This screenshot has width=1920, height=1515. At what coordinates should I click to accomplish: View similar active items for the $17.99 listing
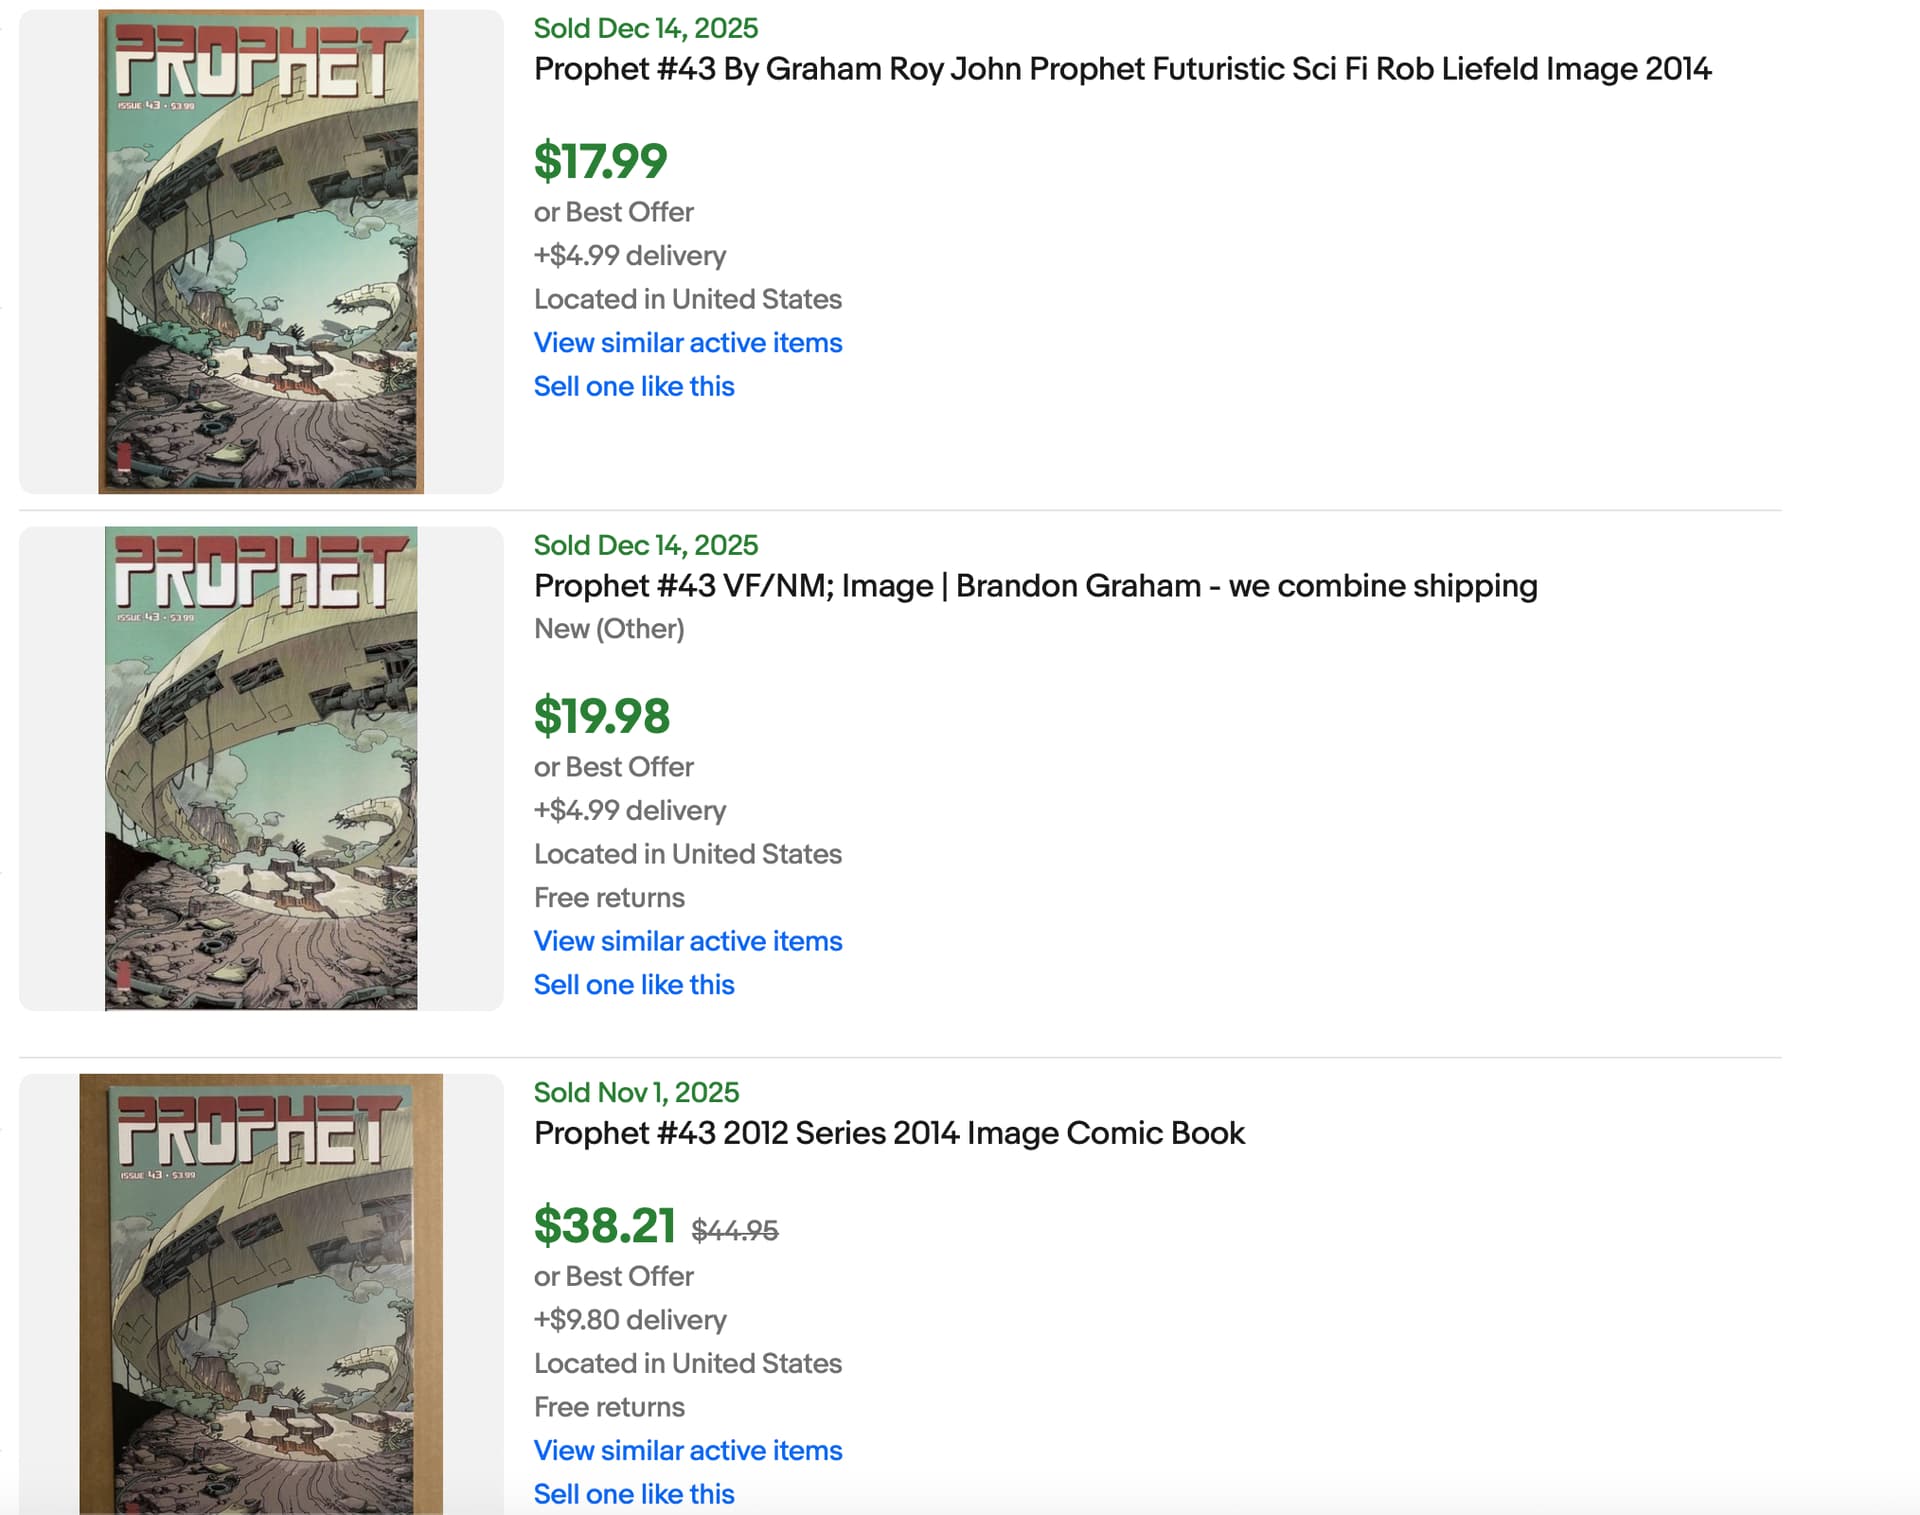pyautogui.click(x=688, y=343)
